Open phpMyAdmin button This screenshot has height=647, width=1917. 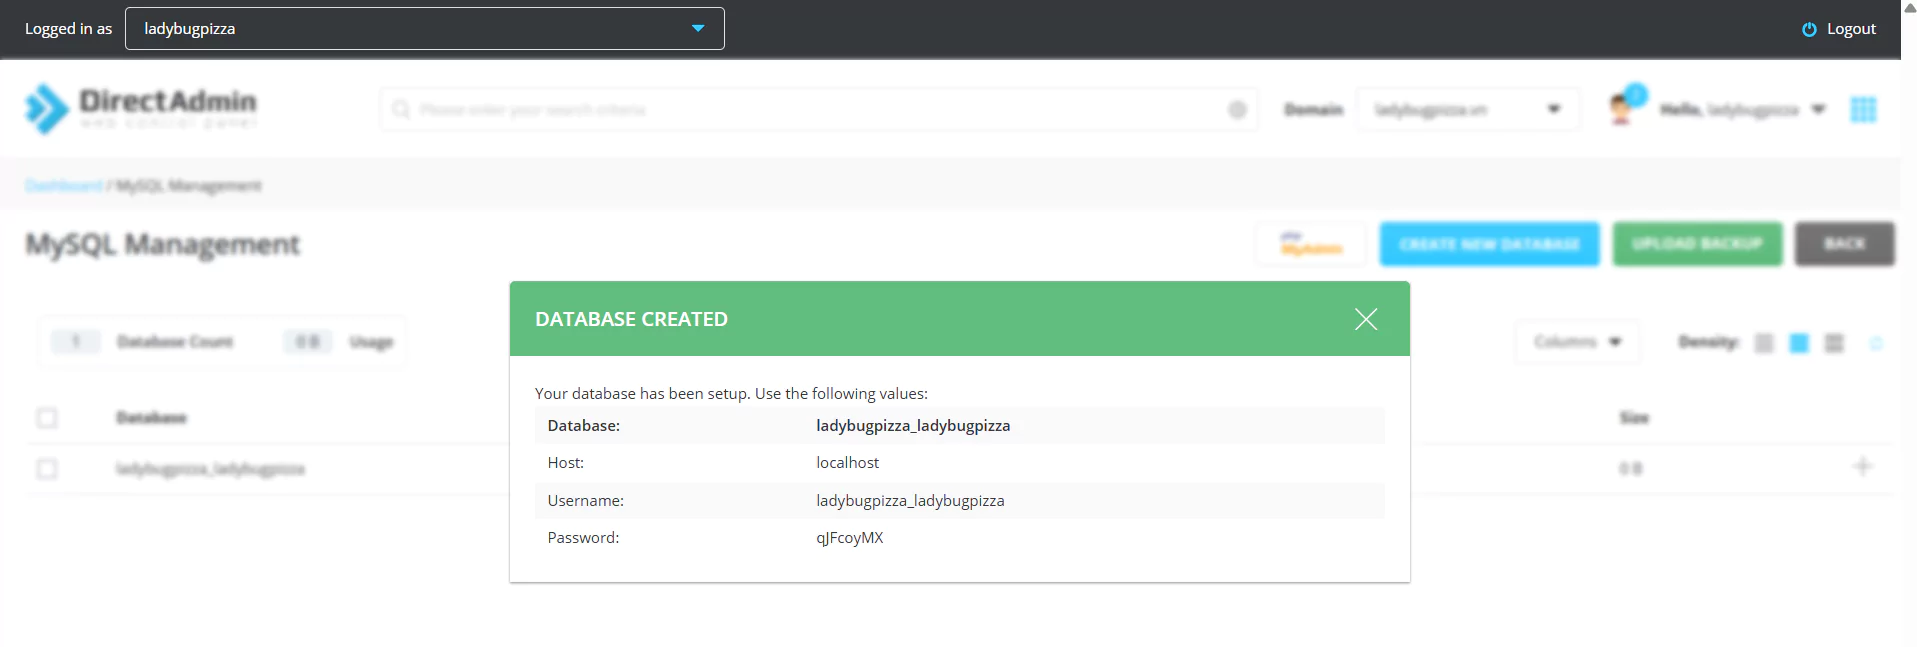pyautogui.click(x=1310, y=244)
